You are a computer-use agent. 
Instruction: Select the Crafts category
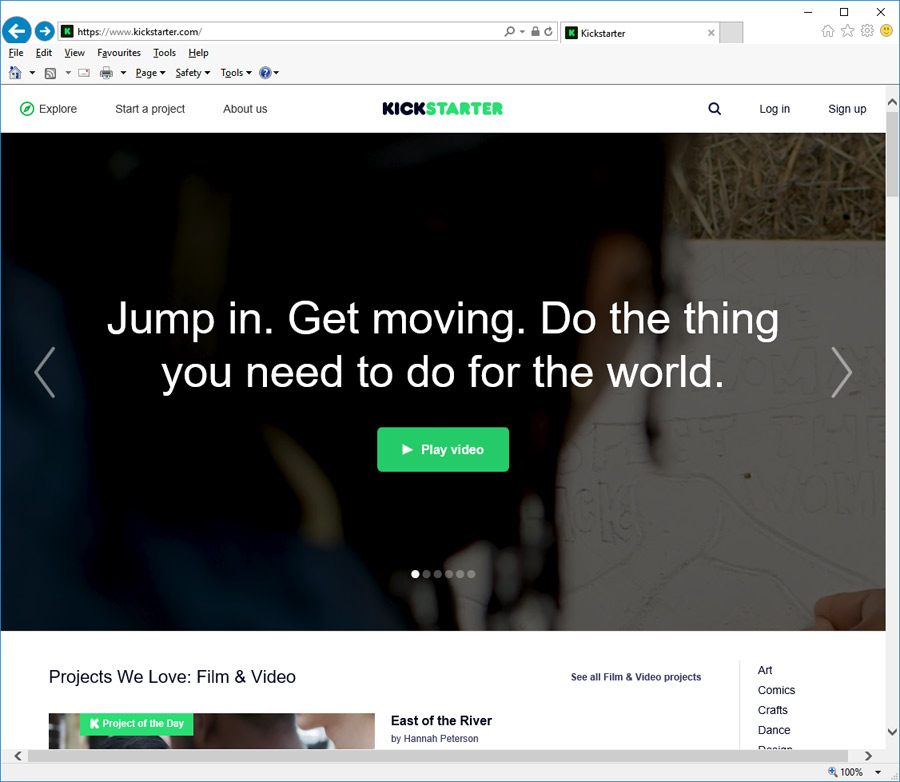tap(773, 710)
